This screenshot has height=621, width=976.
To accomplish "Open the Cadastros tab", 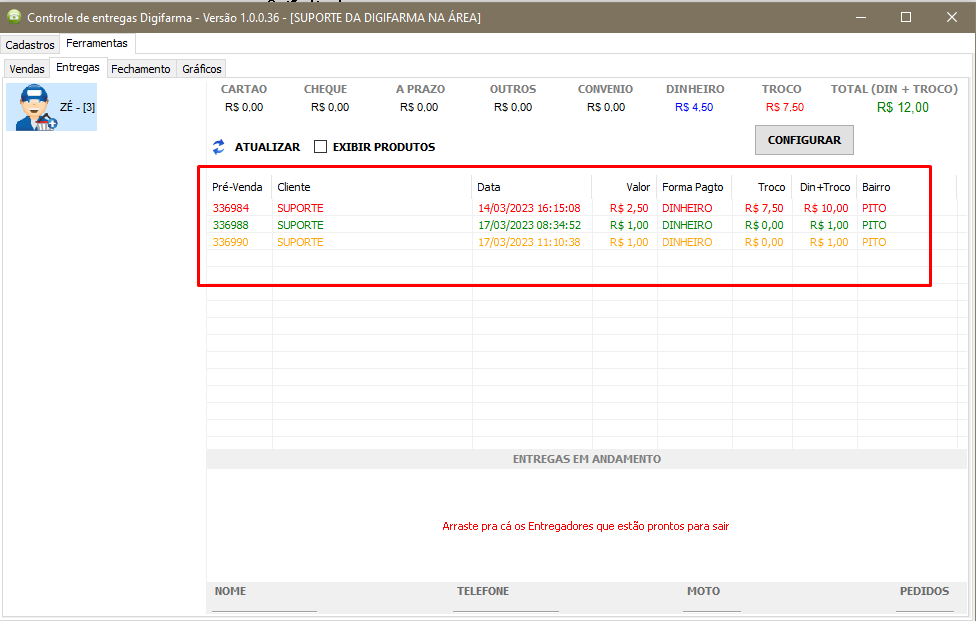I will tap(30, 45).
